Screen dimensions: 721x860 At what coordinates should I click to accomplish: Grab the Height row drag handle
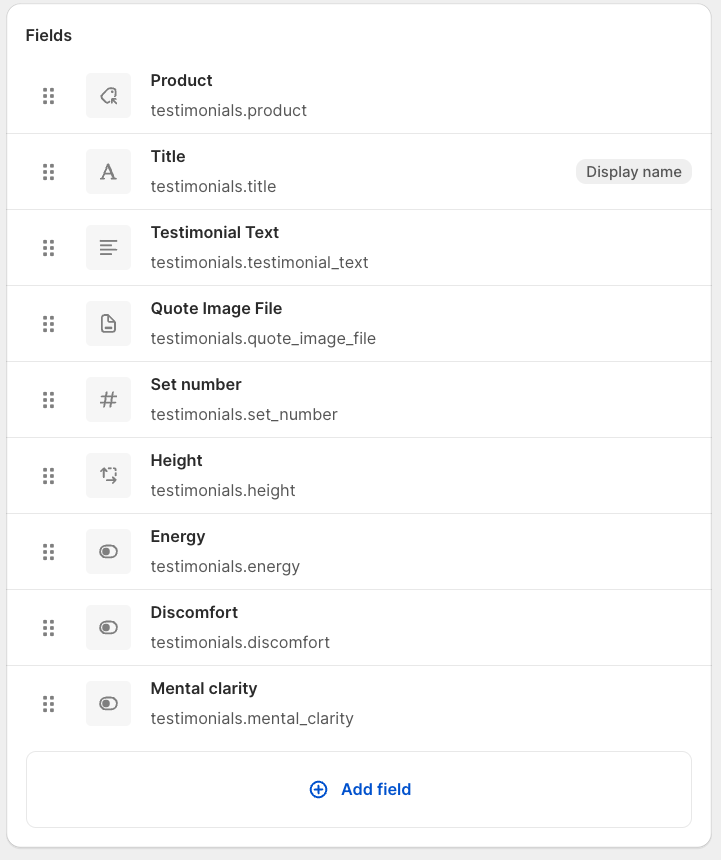coord(48,476)
